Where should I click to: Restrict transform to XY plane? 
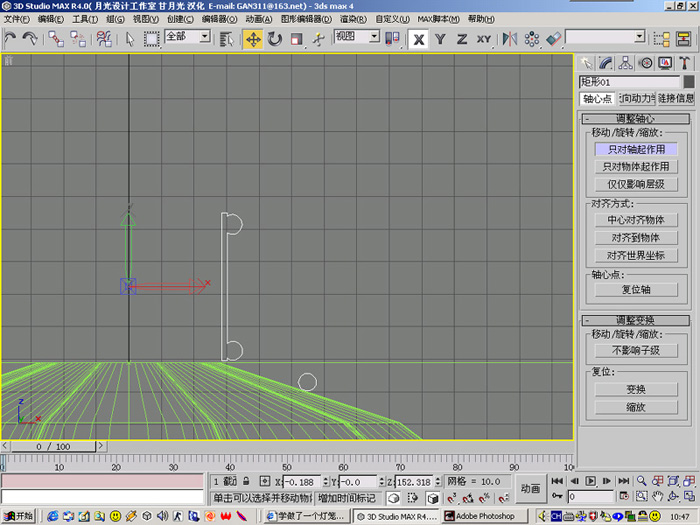point(483,39)
